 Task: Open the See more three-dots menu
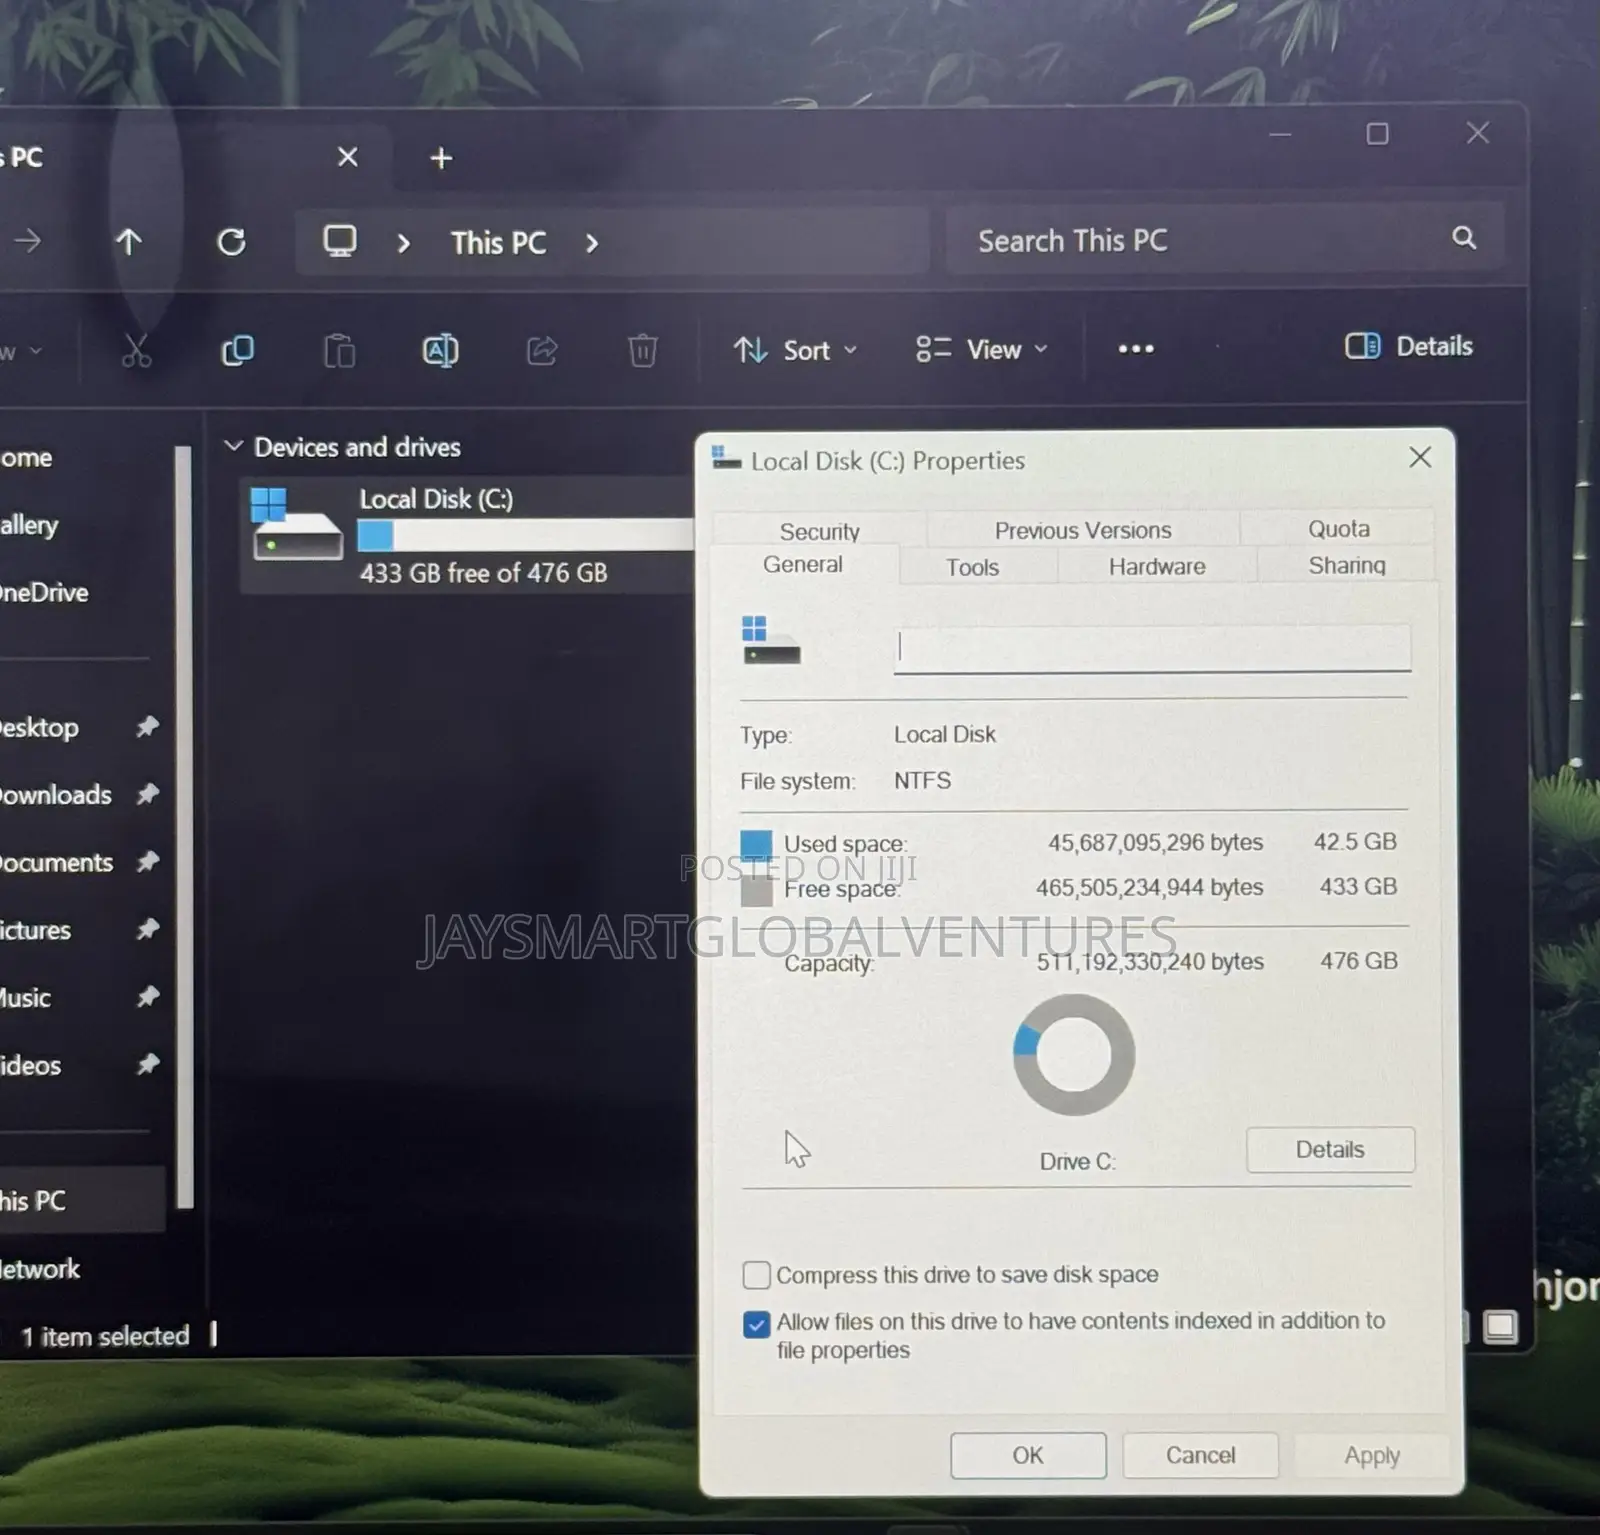(x=1136, y=349)
